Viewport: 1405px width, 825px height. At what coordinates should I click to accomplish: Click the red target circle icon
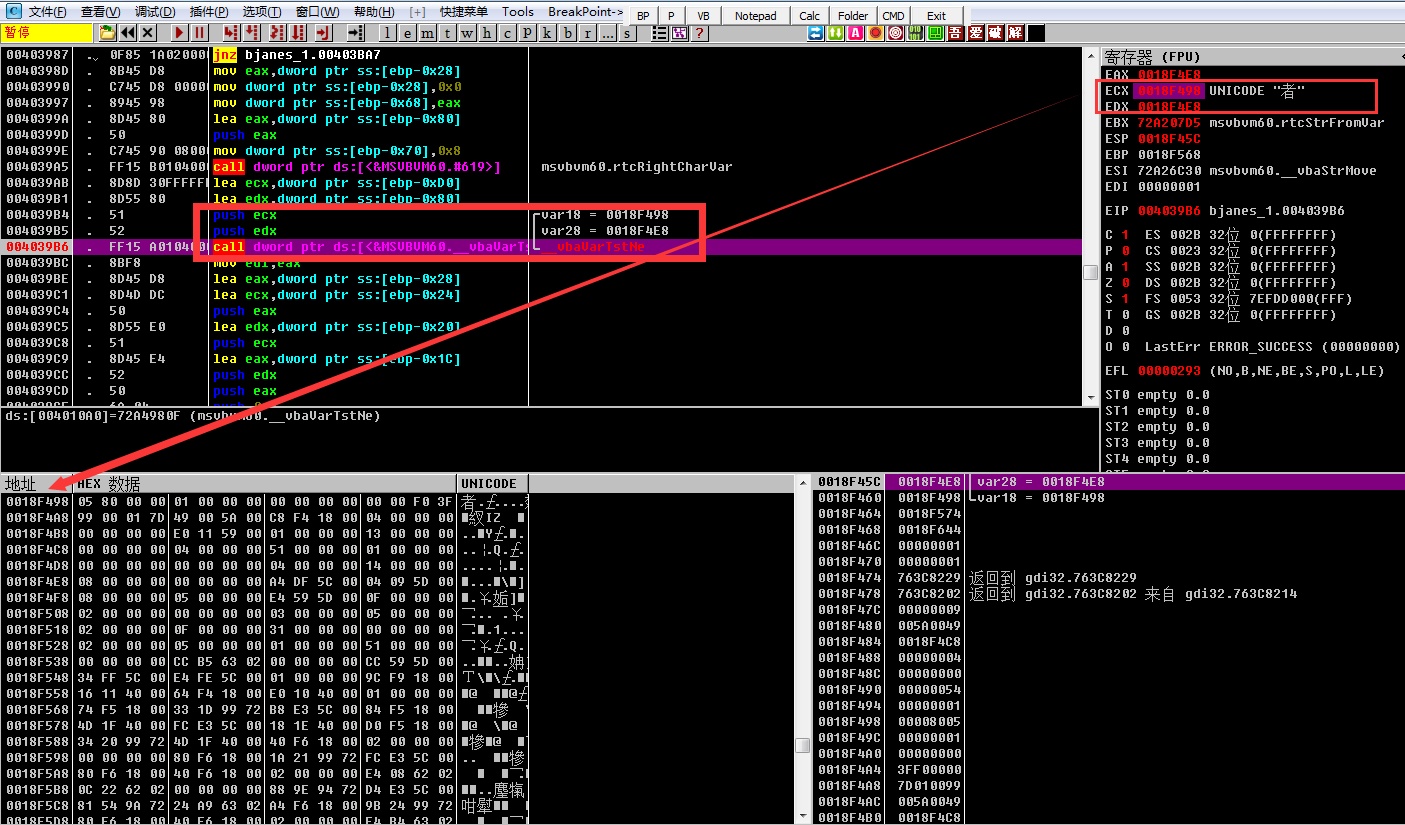coord(896,33)
